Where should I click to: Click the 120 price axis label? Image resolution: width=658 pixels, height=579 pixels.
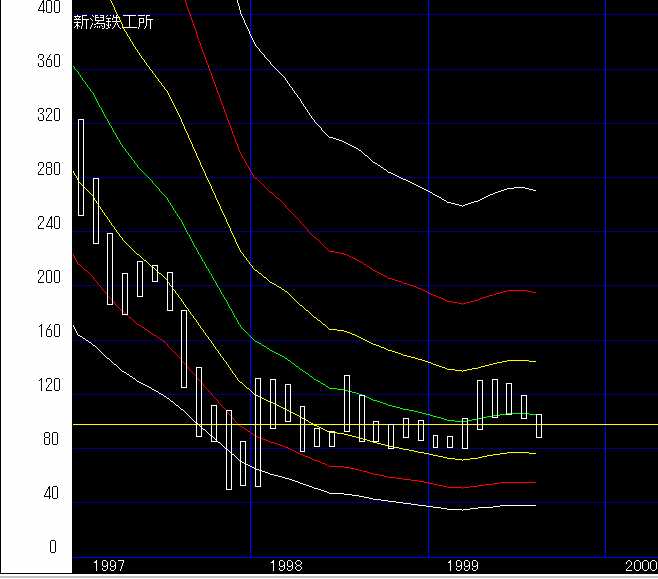point(20,386)
